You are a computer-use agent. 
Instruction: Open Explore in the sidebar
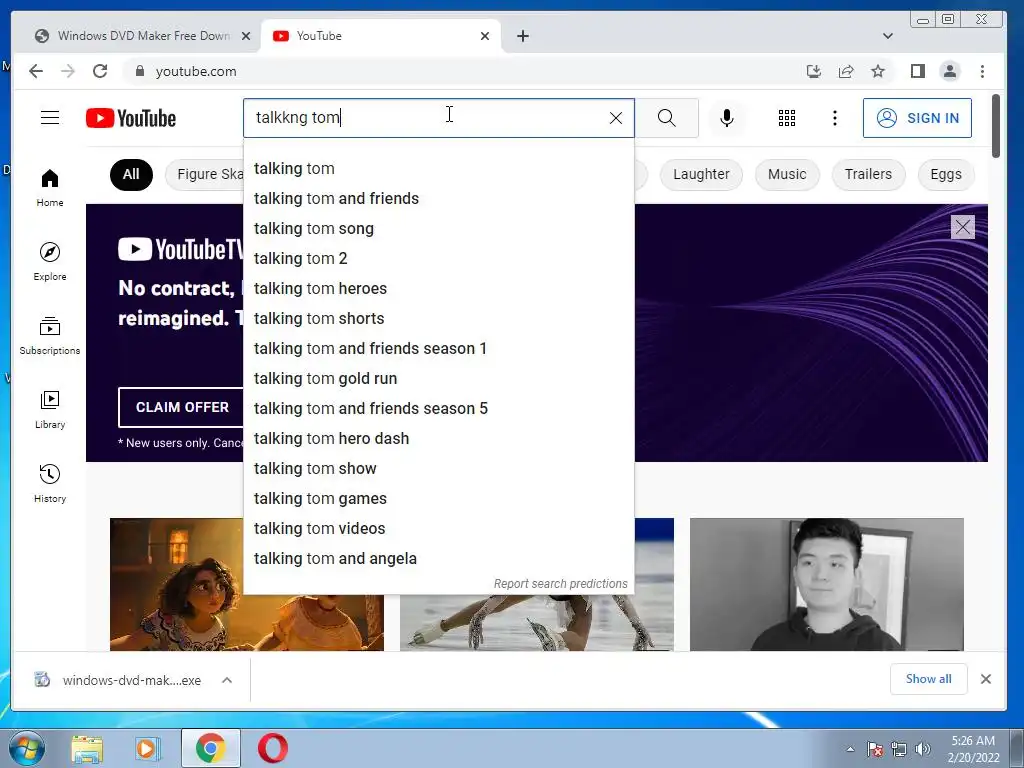click(50, 261)
